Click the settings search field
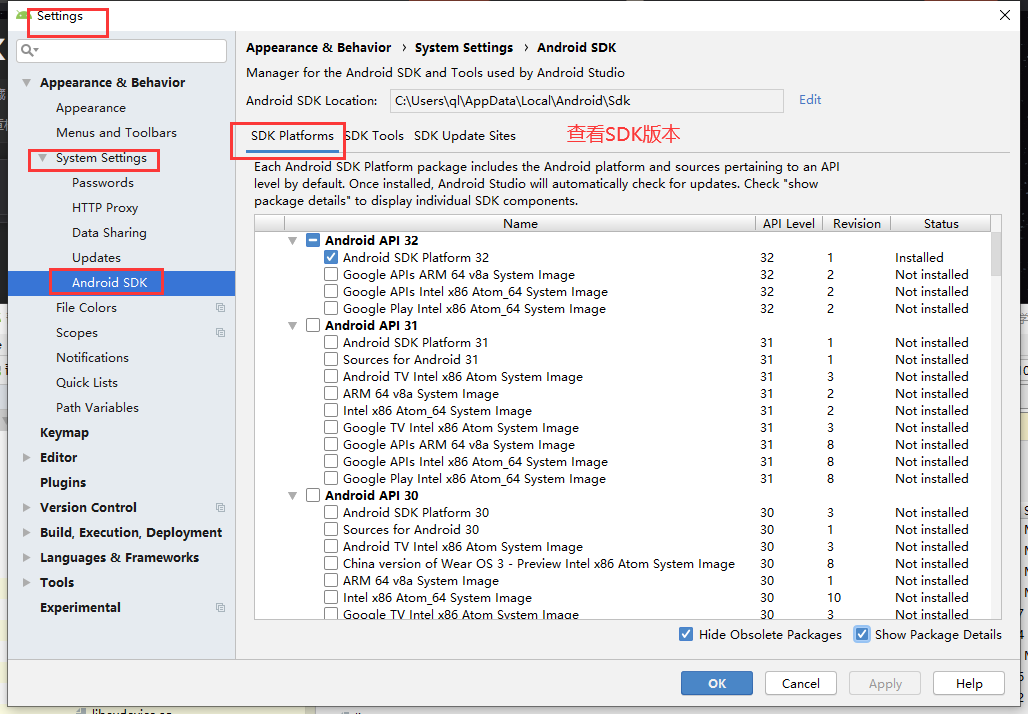The width and height of the screenshot is (1028, 714). click(122, 50)
